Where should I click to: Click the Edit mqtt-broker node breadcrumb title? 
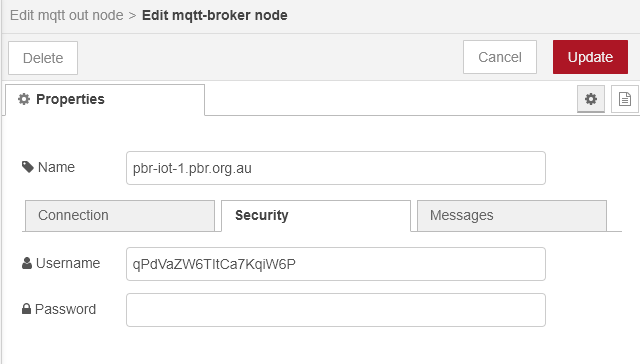pos(215,16)
